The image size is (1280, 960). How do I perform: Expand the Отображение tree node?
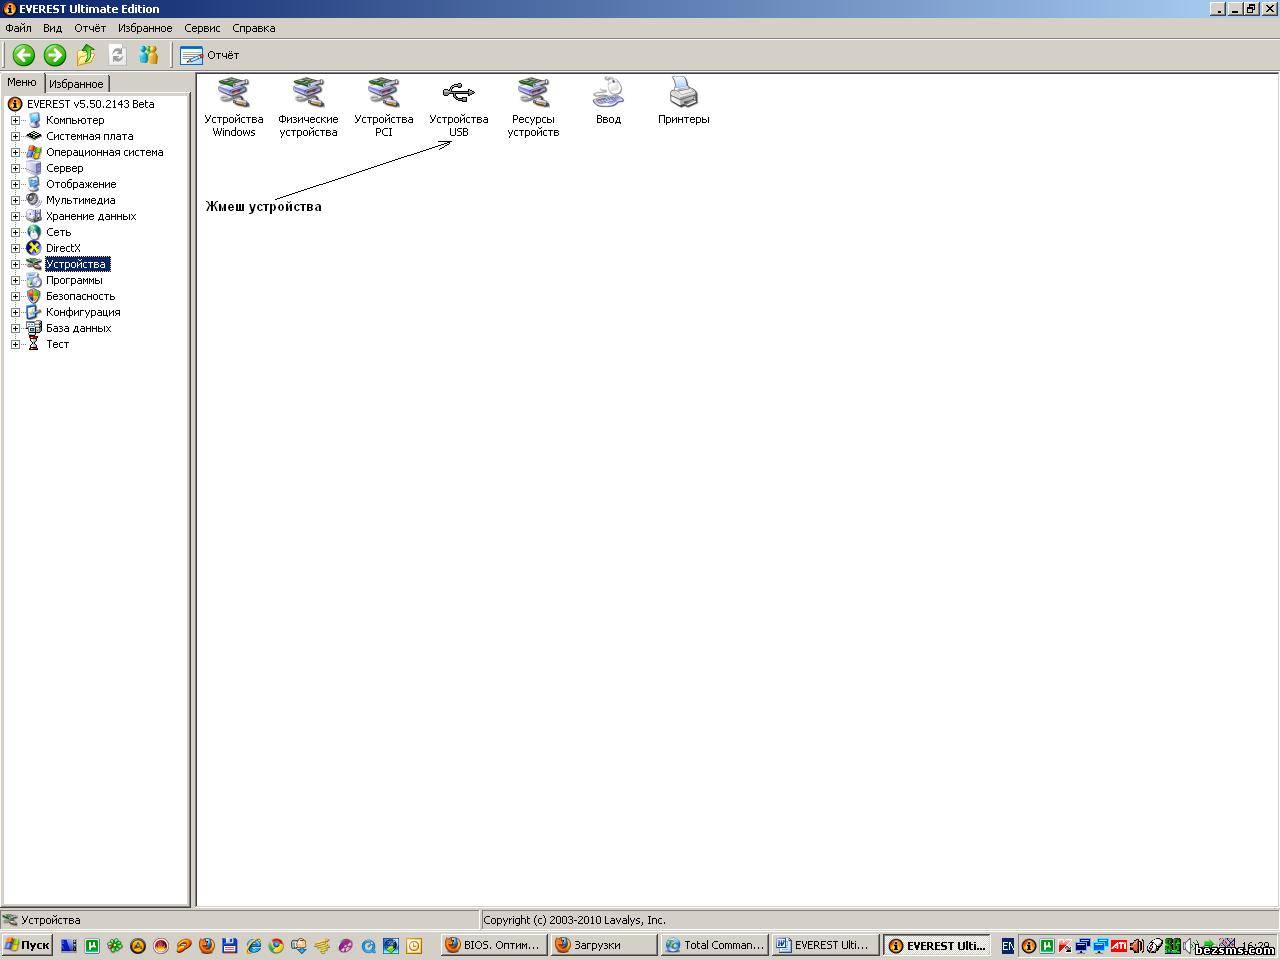pyautogui.click(x=15, y=184)
